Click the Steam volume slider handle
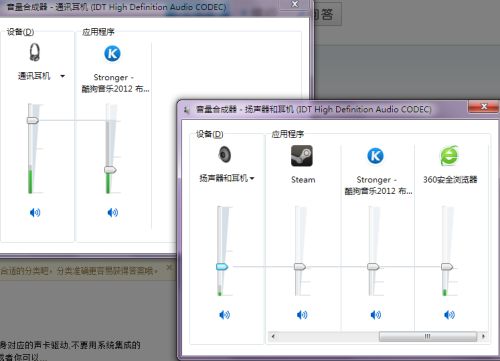The width and height of the screenshot is (500, 361). [300, 266]
